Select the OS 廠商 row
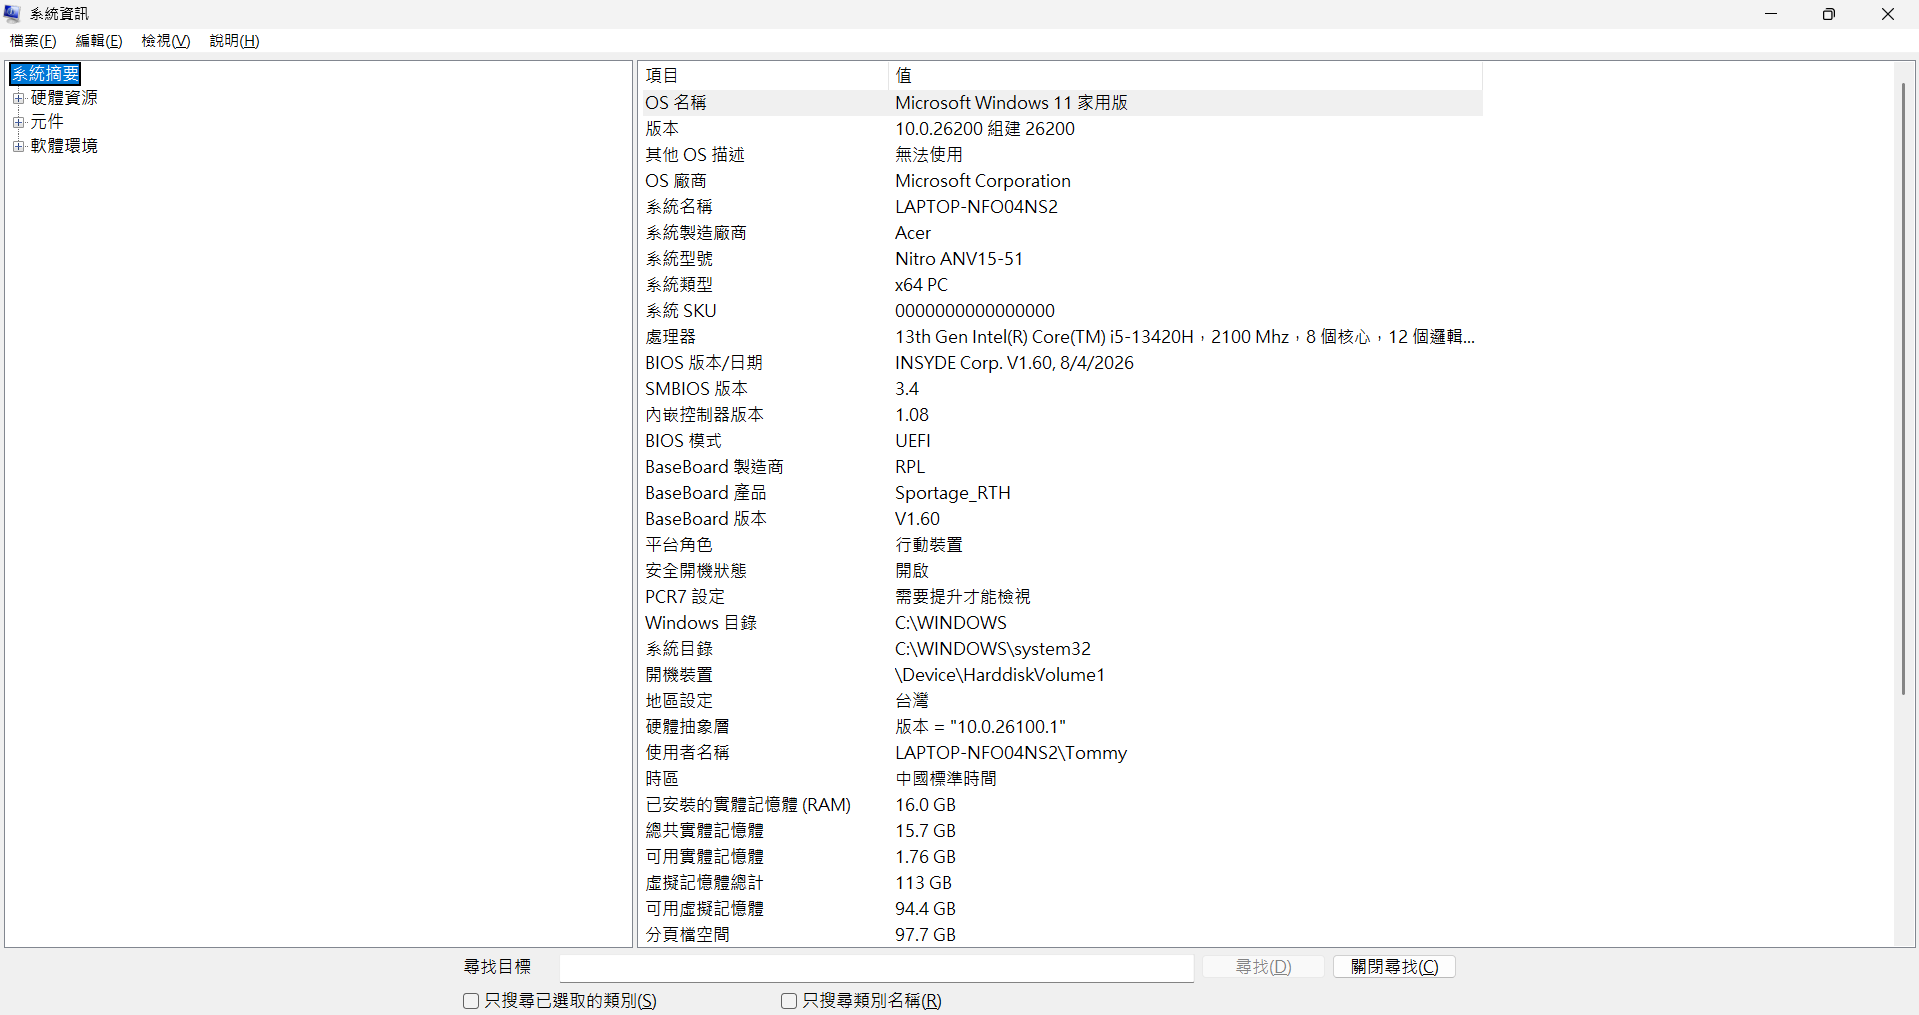The width and height of the screenshot is (1919, 1015). tap(1060, 181)
